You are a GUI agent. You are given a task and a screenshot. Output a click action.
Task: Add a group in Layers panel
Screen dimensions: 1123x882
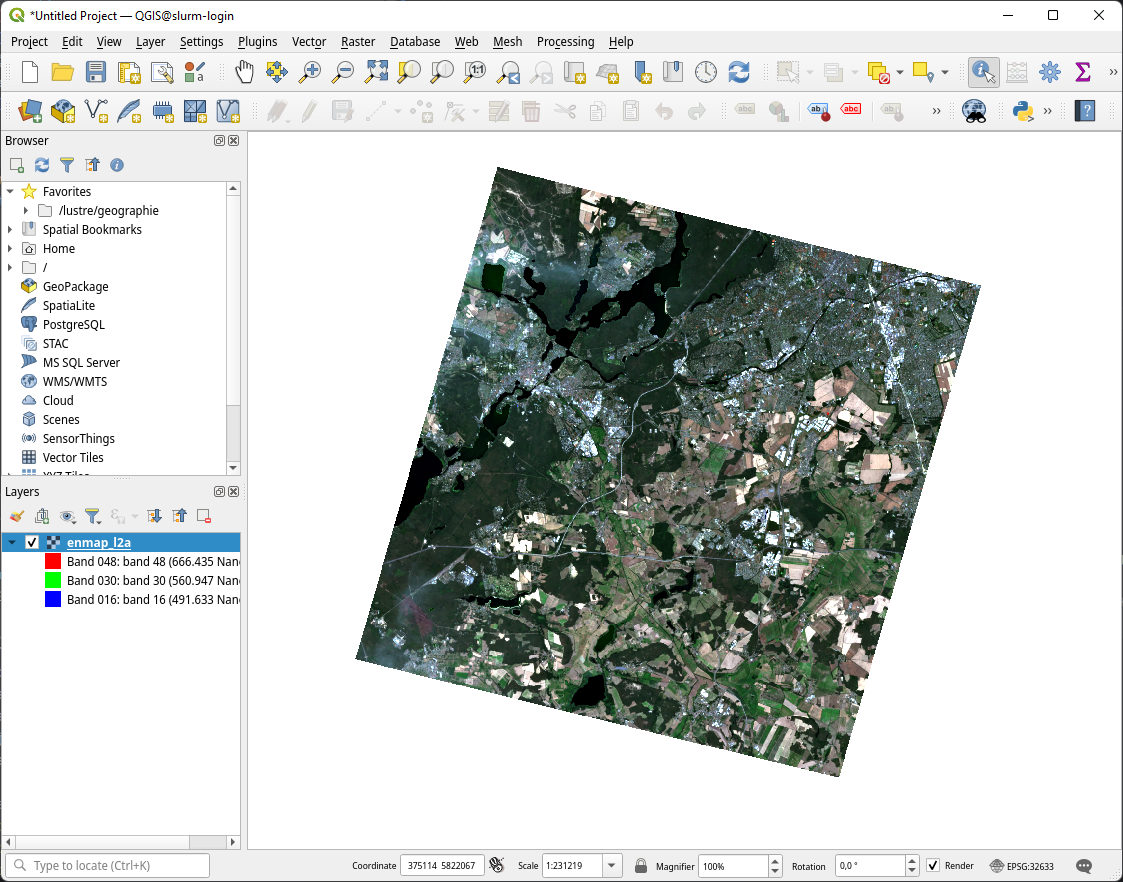tap(42, 516)
